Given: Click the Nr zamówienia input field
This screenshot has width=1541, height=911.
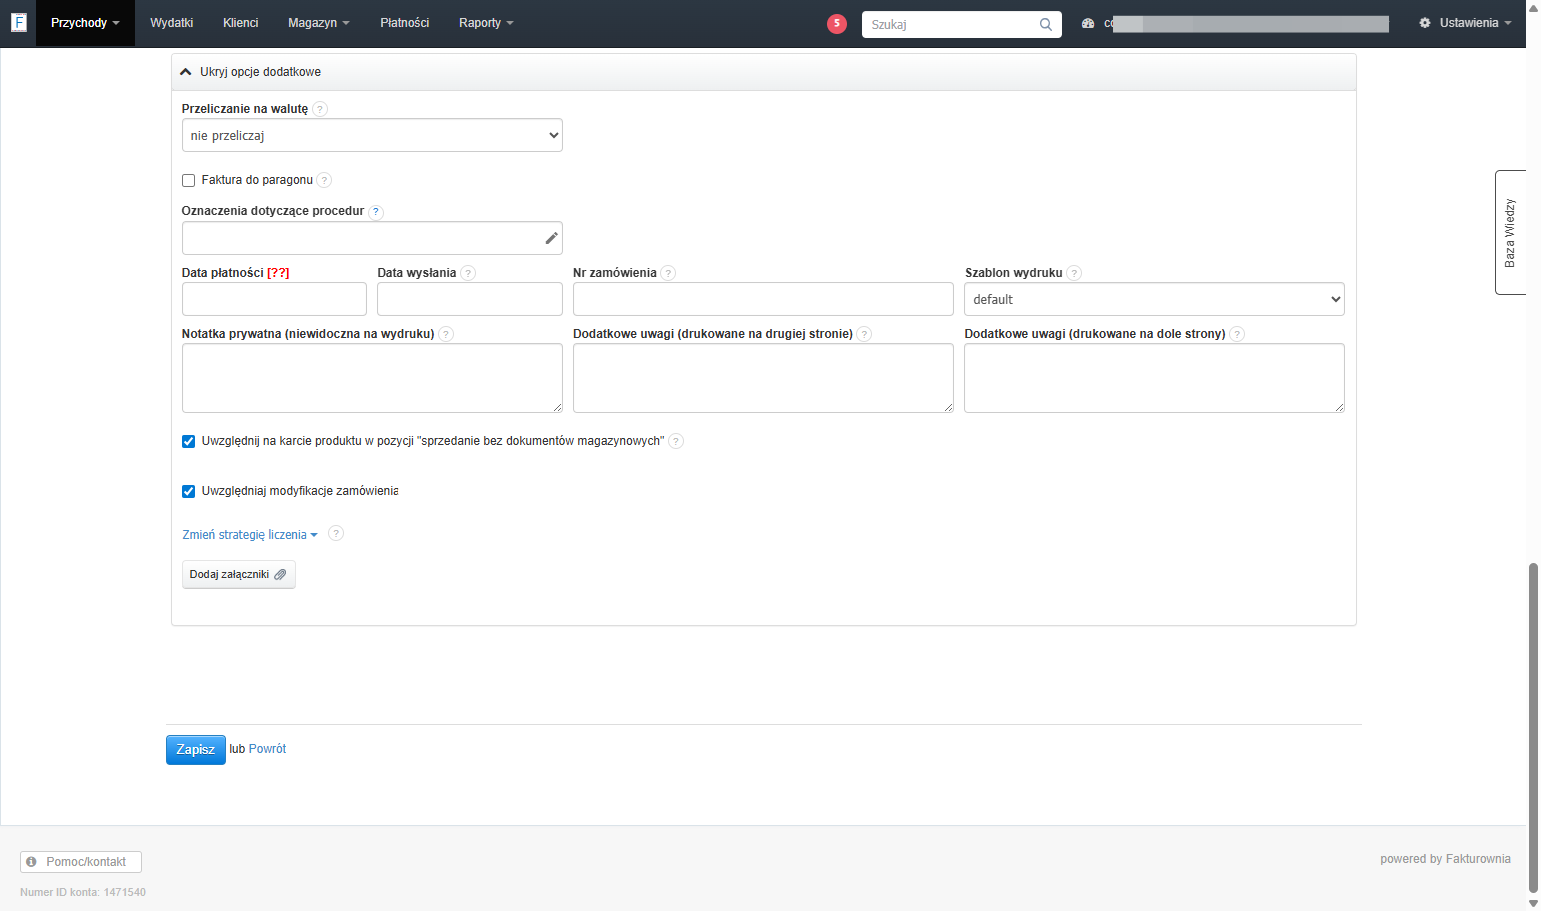Looking at the screenshot, I should pos(763,299).
